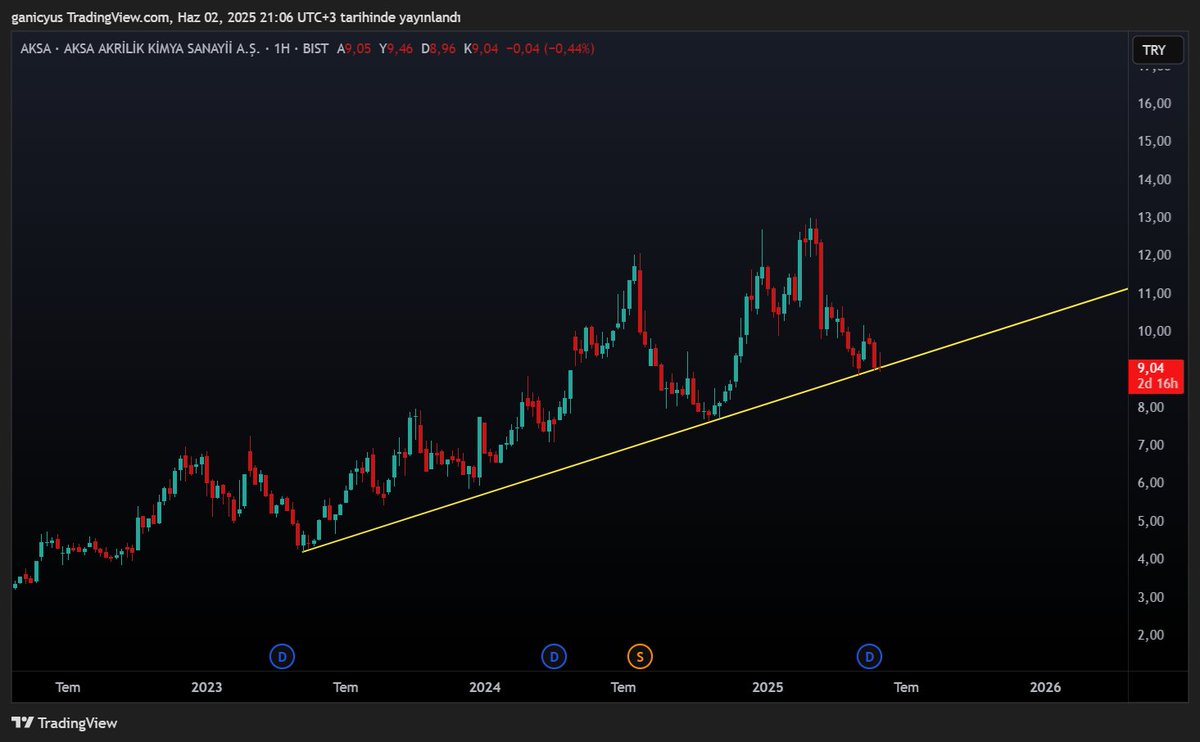Click the 16,00 price axis label
Screen dimensions: 1200x742
(x=1154, y=103)
